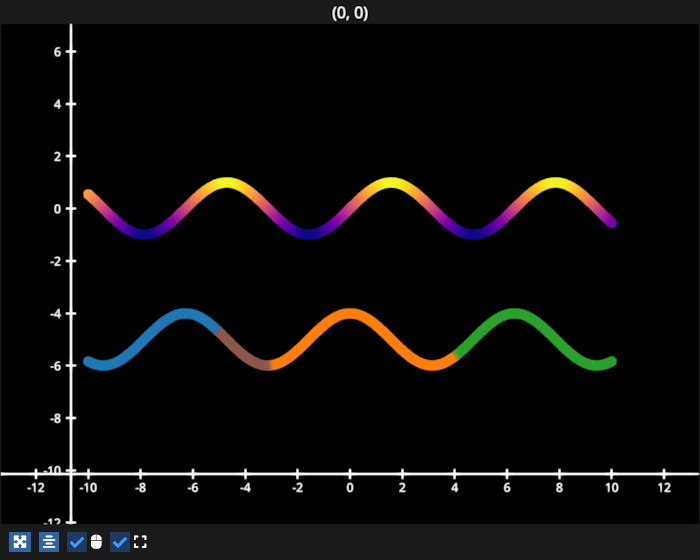Toggle the mouse controller checkbox
The width and height of the screenshot is (700, 560).
coord(77,542)
